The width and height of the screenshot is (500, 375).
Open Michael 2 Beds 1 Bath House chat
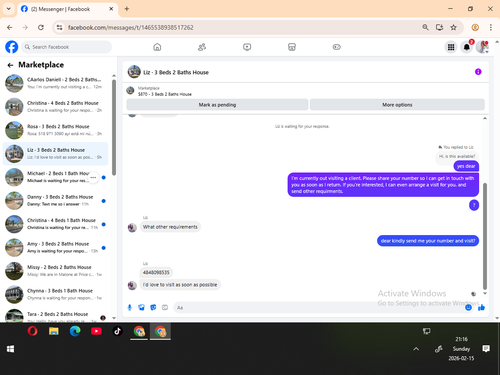[55, 177]
